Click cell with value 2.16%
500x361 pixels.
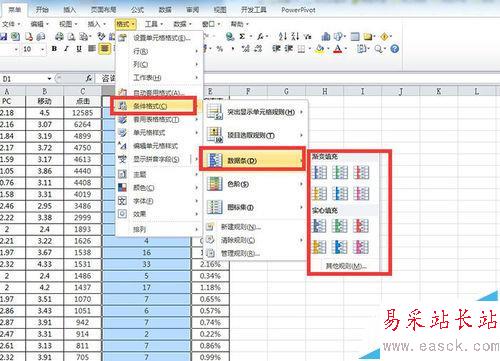coord(210,264)
